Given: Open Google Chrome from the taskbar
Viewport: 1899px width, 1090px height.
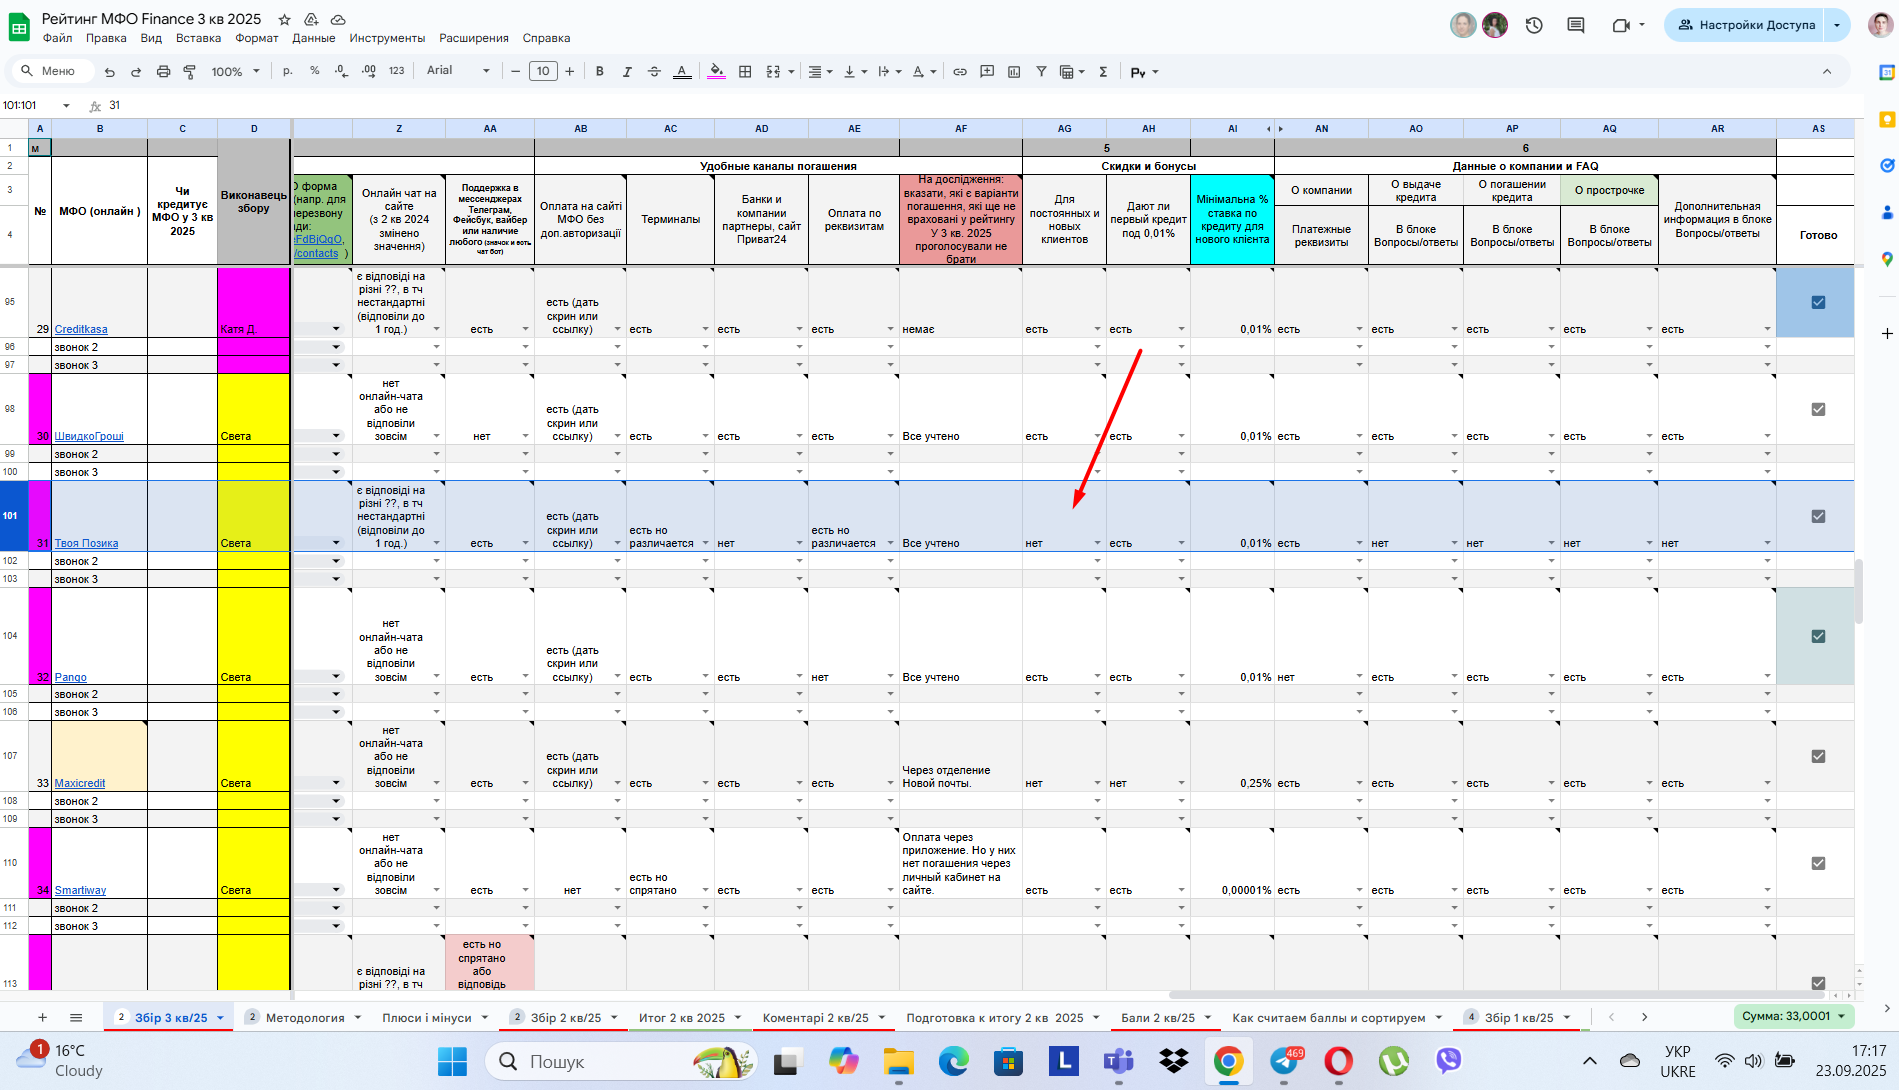Looking at the screenshot, I should [x=1228, y=1061].
